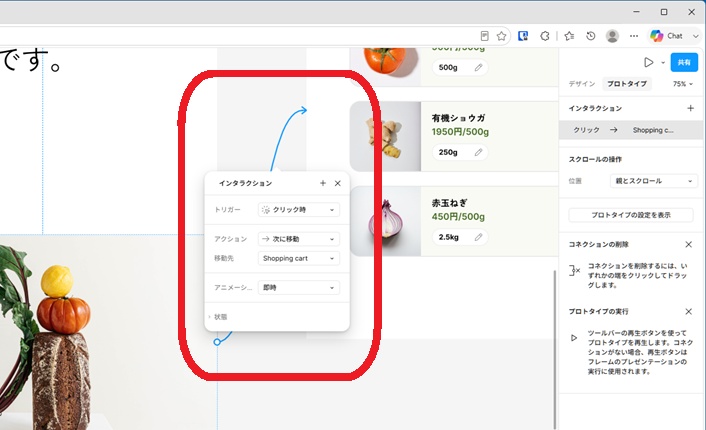This screenshot has height=430, width=706.
Task: Select the 450円/500g price text
Action: pyautogui.click(x=458, y=217)
